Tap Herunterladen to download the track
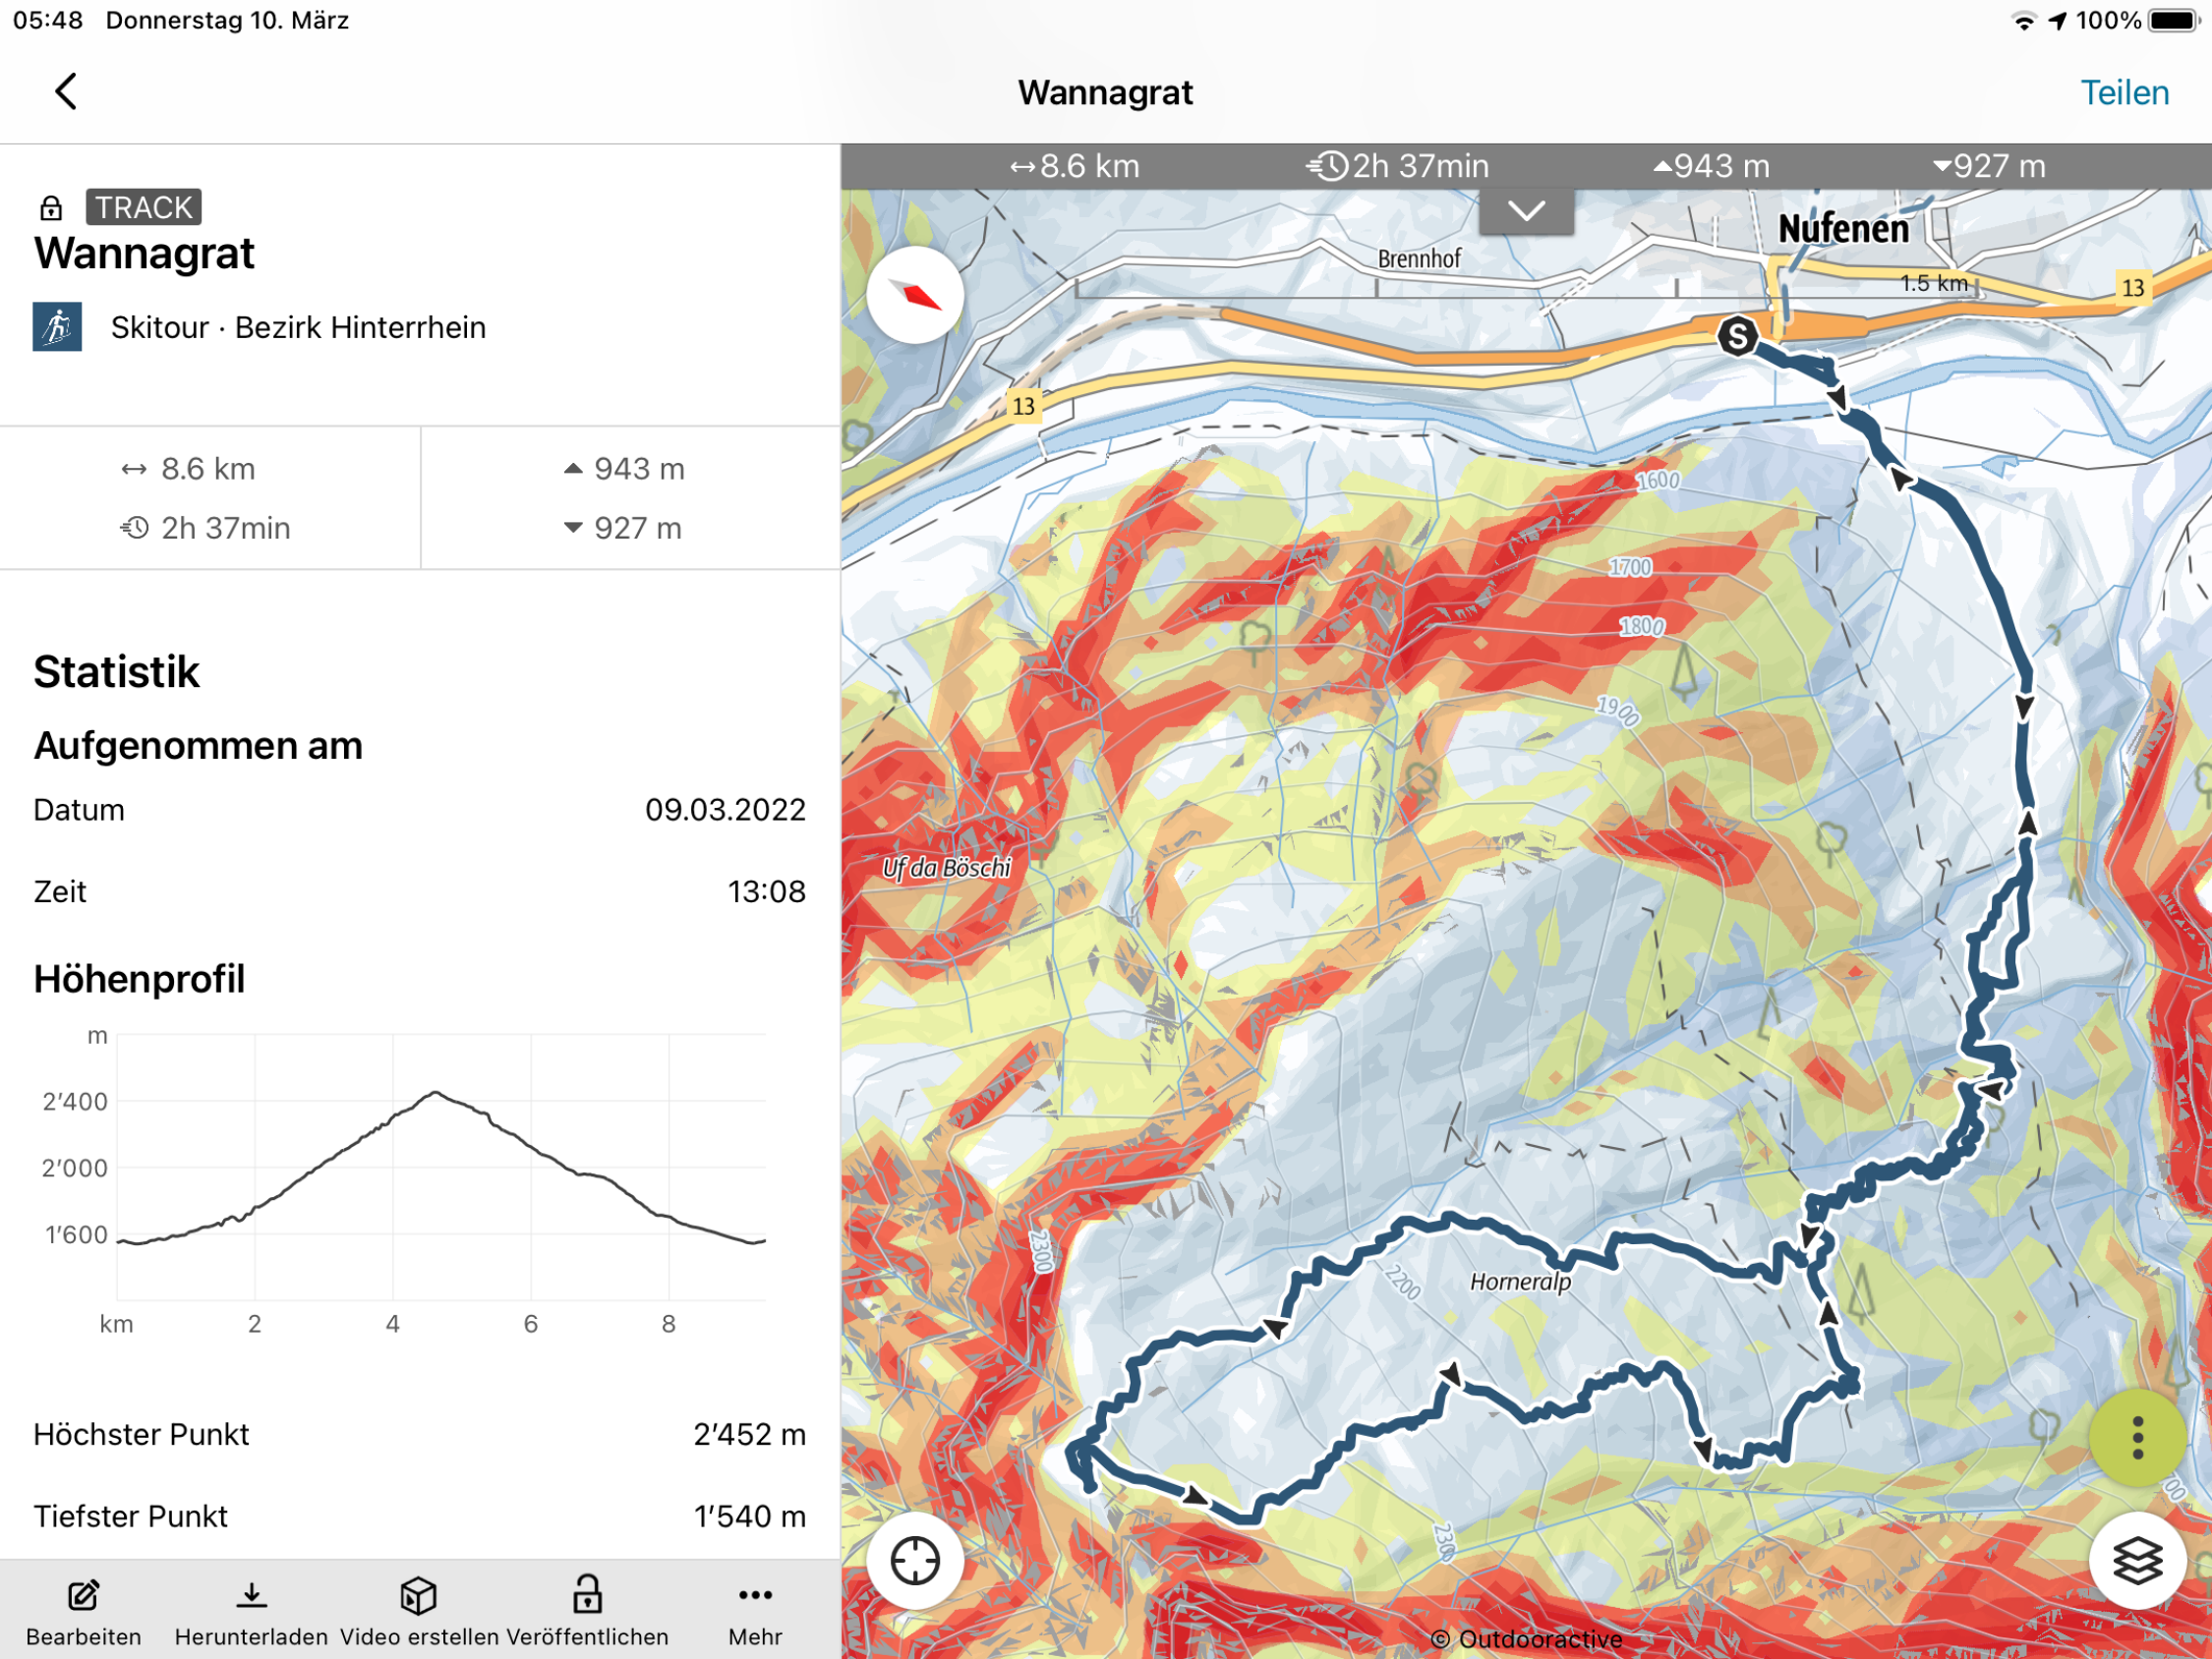The width and height of the screenshot is (2212, 1659). [251, 1612]
